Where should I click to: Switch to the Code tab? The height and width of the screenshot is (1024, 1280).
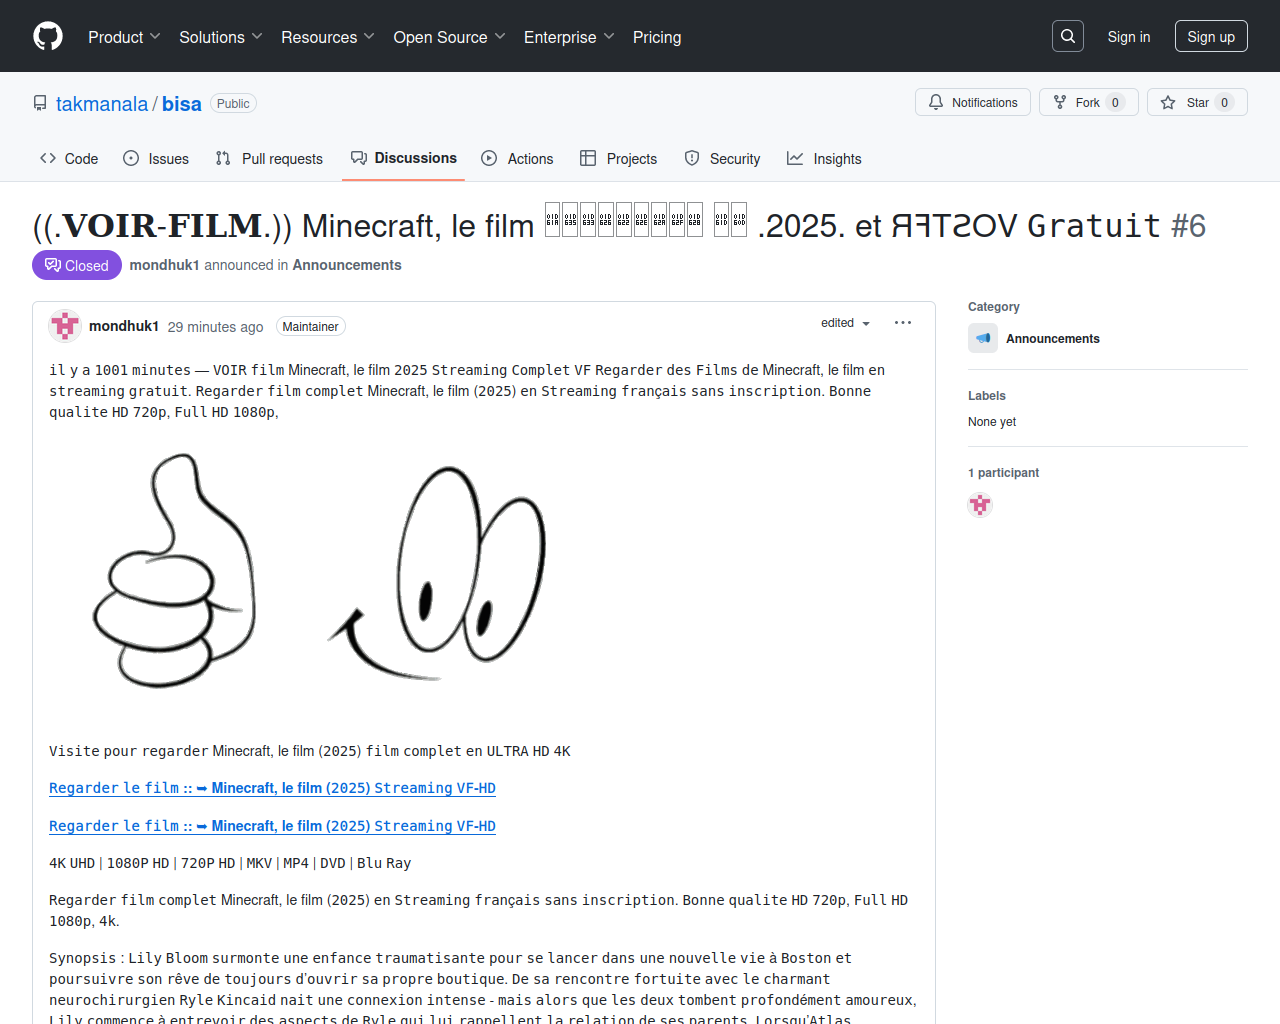(x=69, y=158)
